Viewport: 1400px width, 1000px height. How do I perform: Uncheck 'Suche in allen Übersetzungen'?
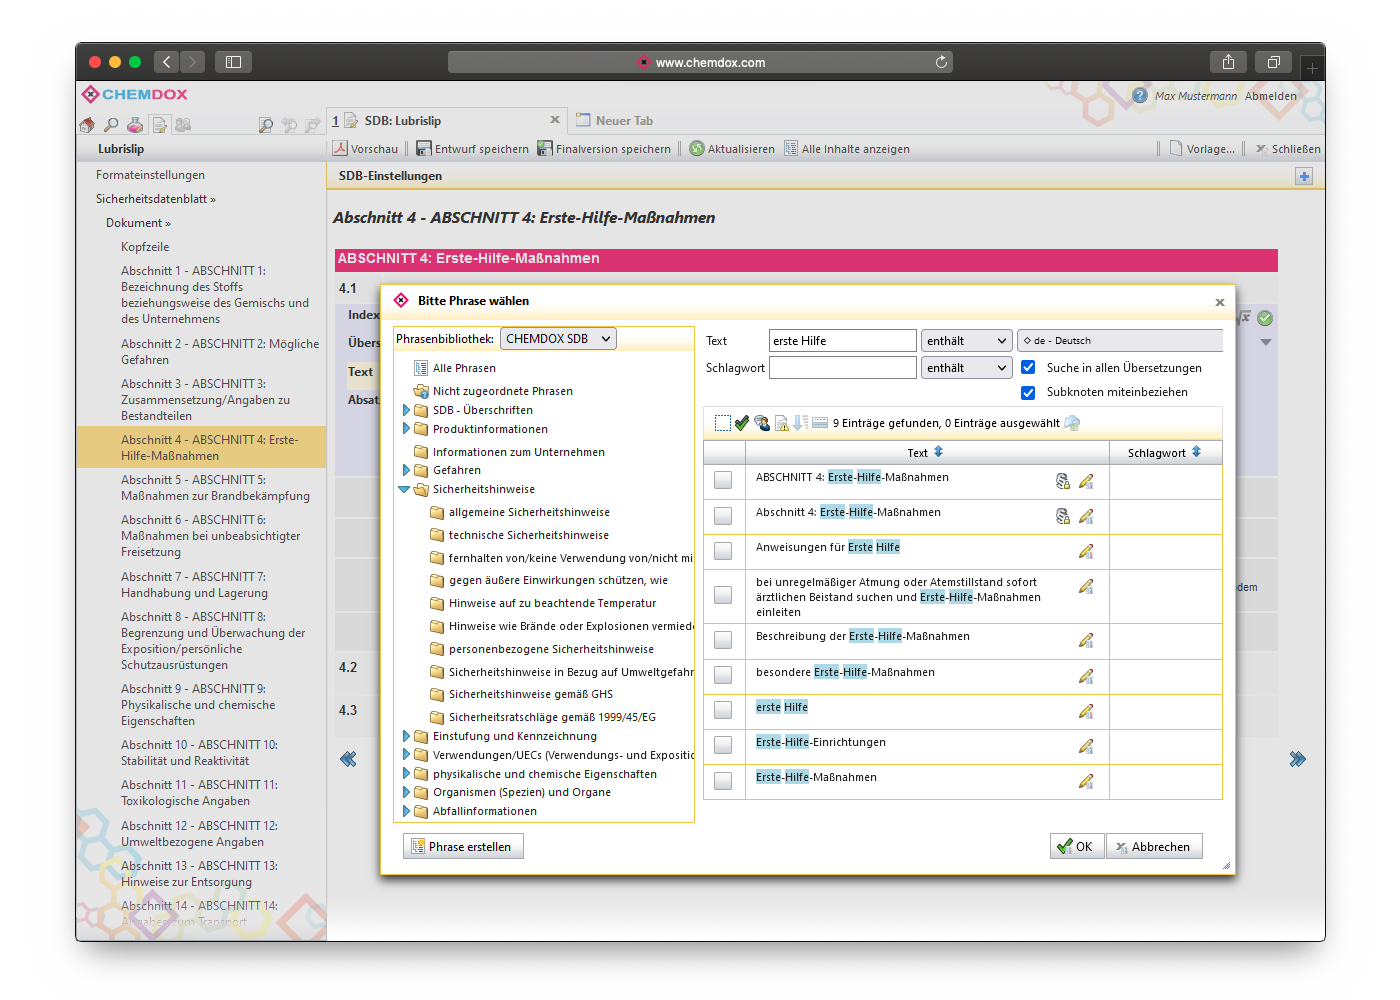pos(1028,367)
